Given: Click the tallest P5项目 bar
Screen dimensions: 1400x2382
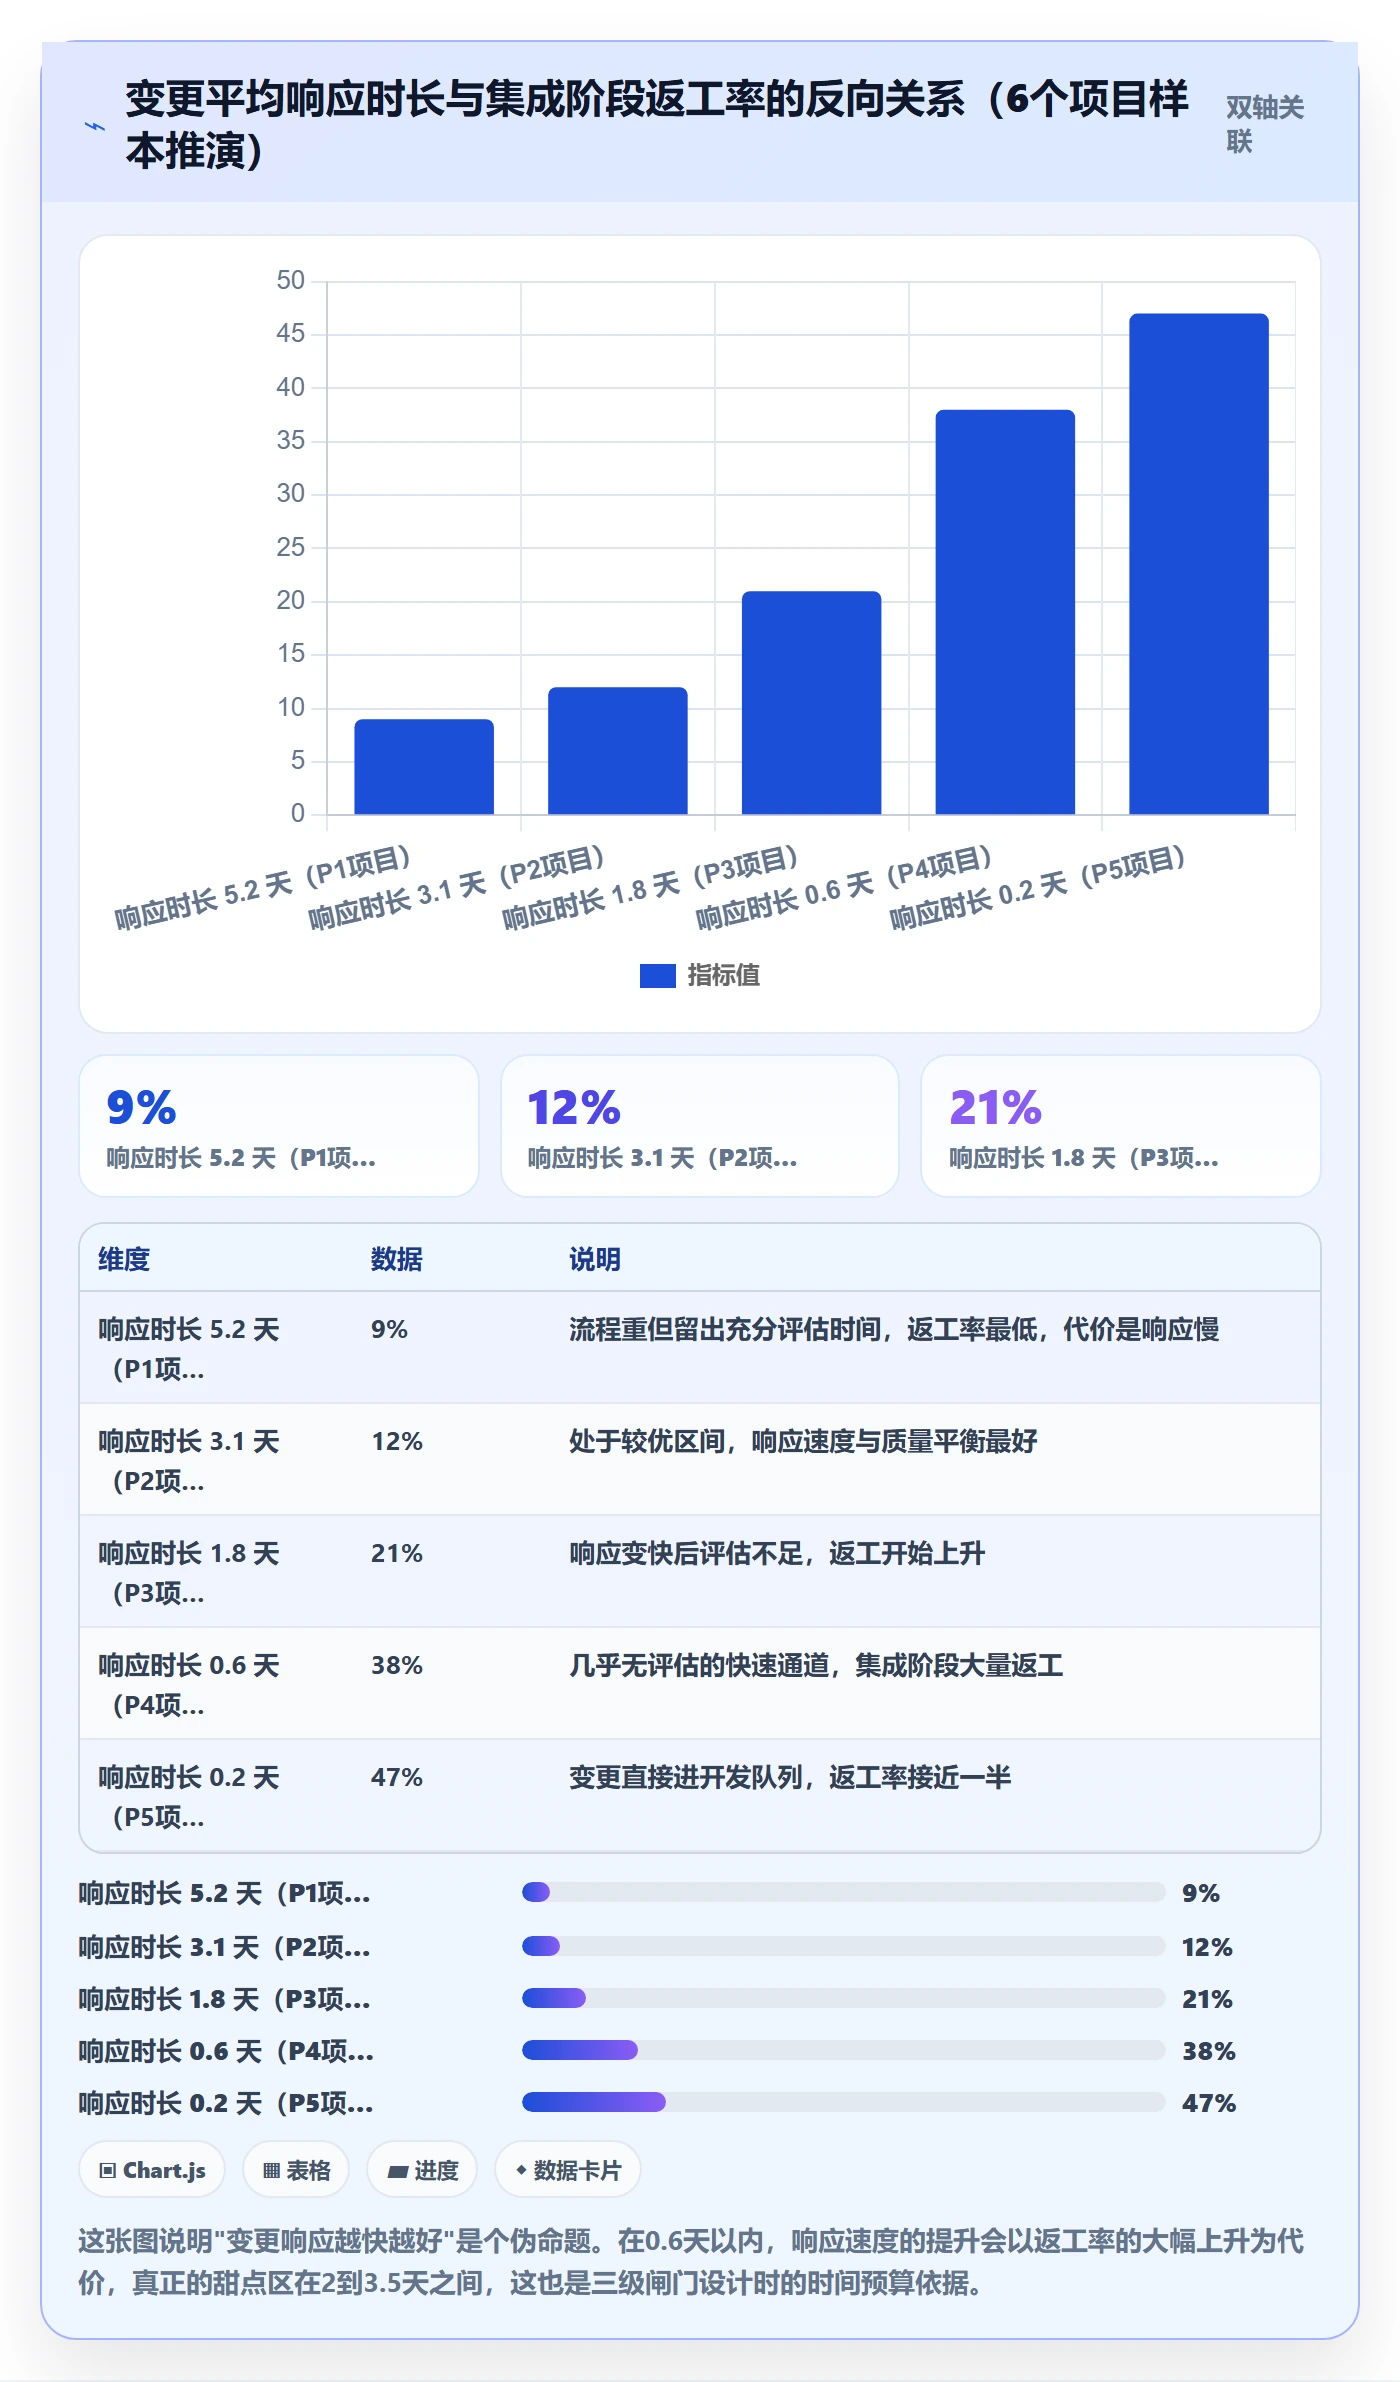Looking at the screenshot, I should [x=1199, y=564].
